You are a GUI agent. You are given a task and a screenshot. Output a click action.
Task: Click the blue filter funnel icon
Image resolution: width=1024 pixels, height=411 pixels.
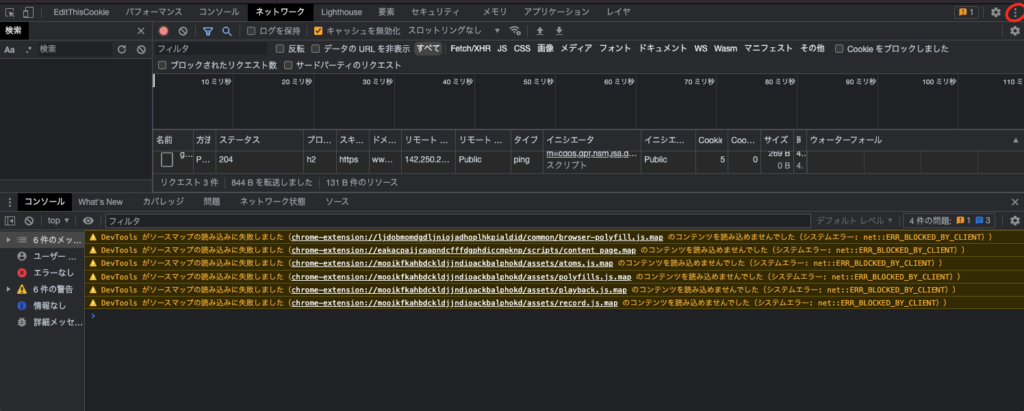[x=209, y=31]
